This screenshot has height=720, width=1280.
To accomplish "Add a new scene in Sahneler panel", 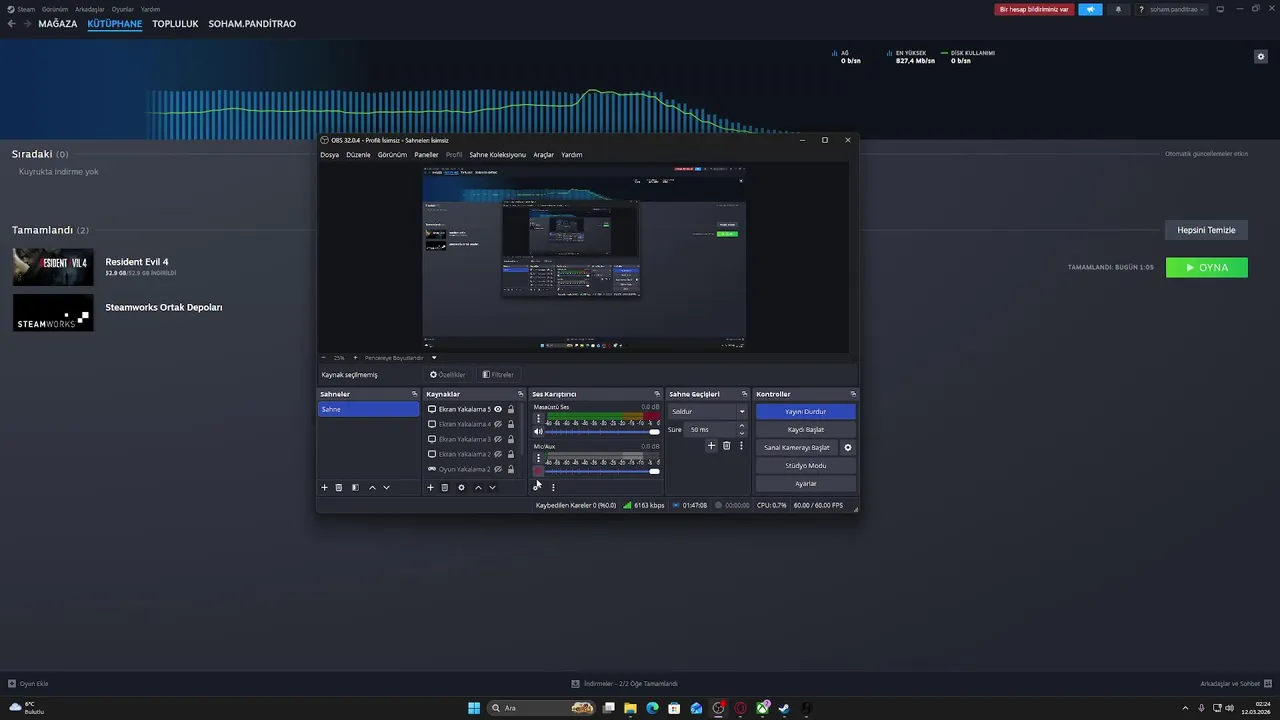I will click(x=324, y=487).
